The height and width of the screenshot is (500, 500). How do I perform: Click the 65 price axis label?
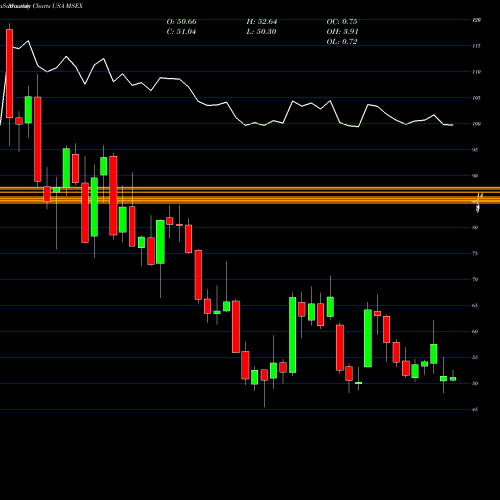pyautogui.click(x=475, y=305)
